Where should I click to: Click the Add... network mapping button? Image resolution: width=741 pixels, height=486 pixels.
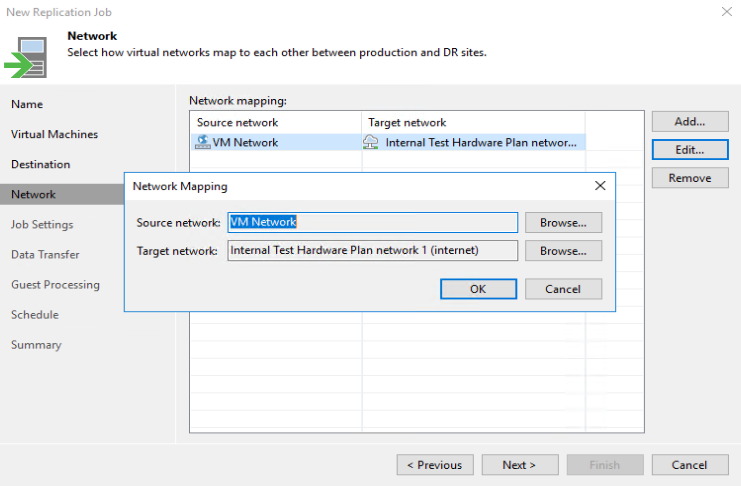[690, 122]
